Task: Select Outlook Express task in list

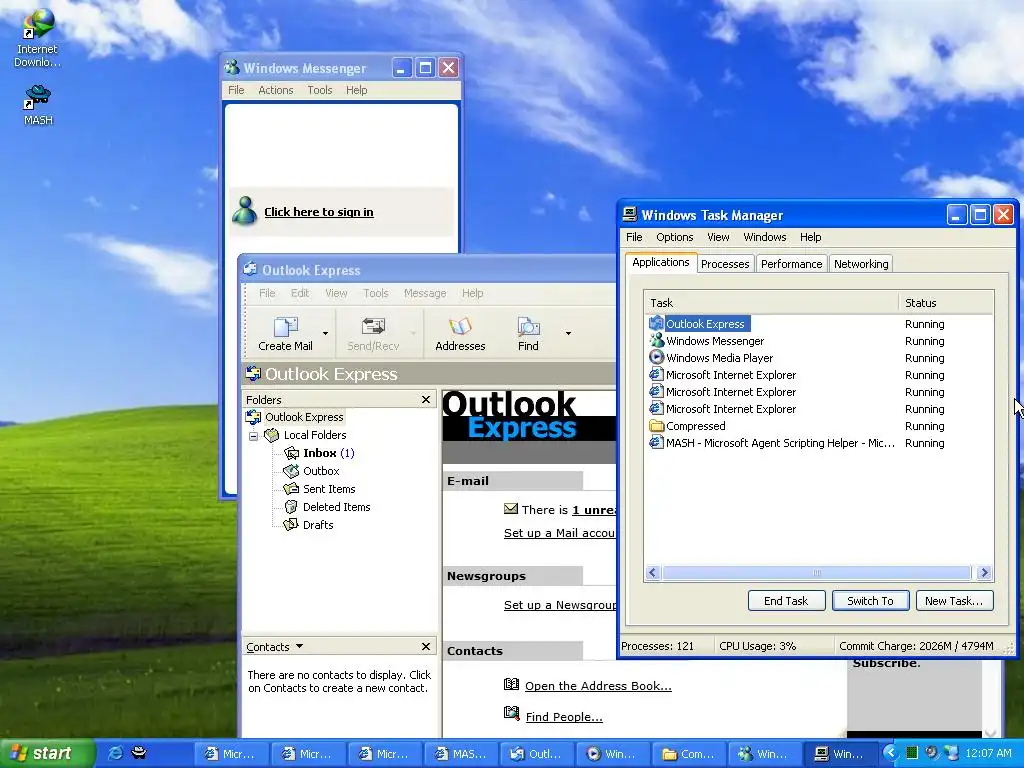Action: coord(818,324)
